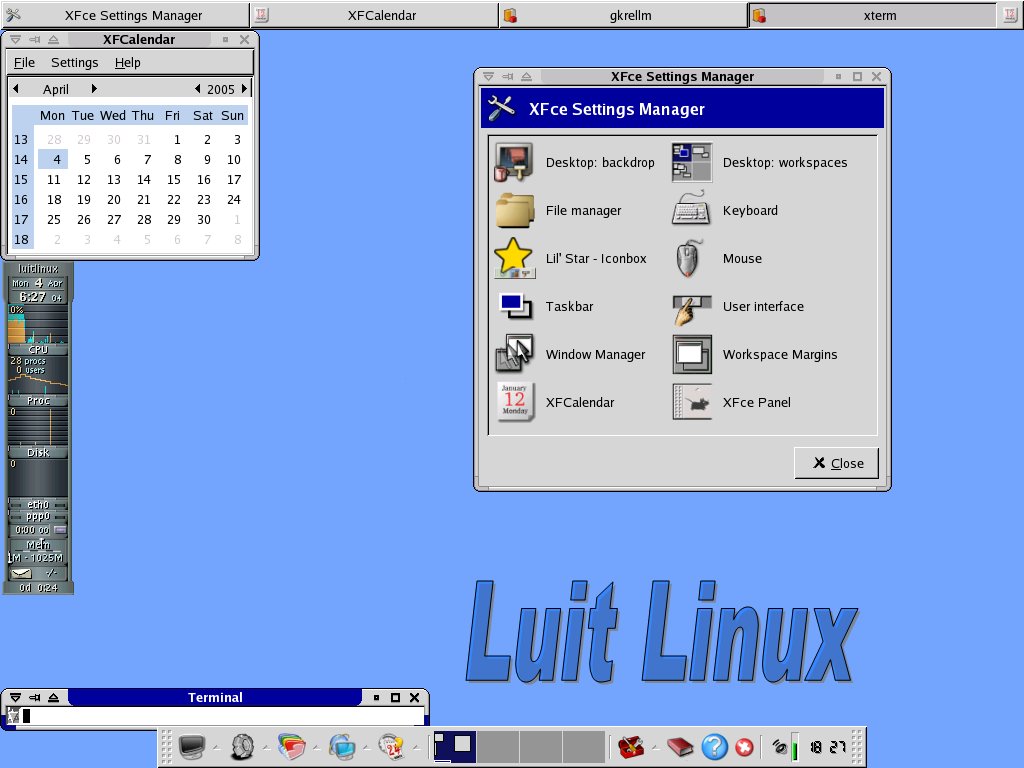Click the envelope mail icon in gkrellm
This screenshot has height=768, width=1024.
pos(22,573)
